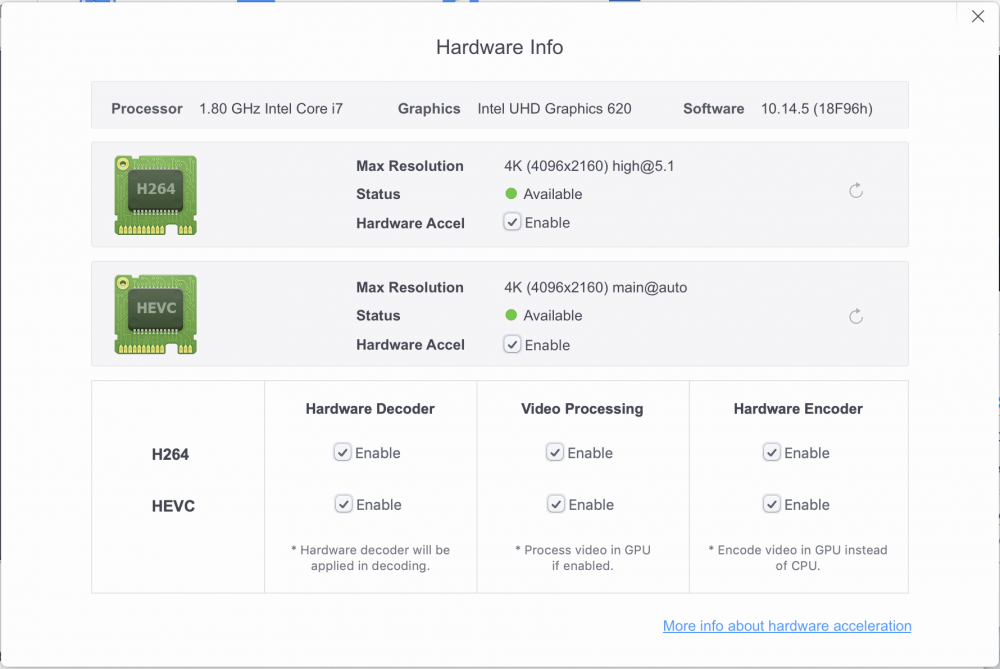Toggle HEVC Video Processing Enable checkbox
The width and height of the screenshot is (1000, 669).
(x=555, y=504)
